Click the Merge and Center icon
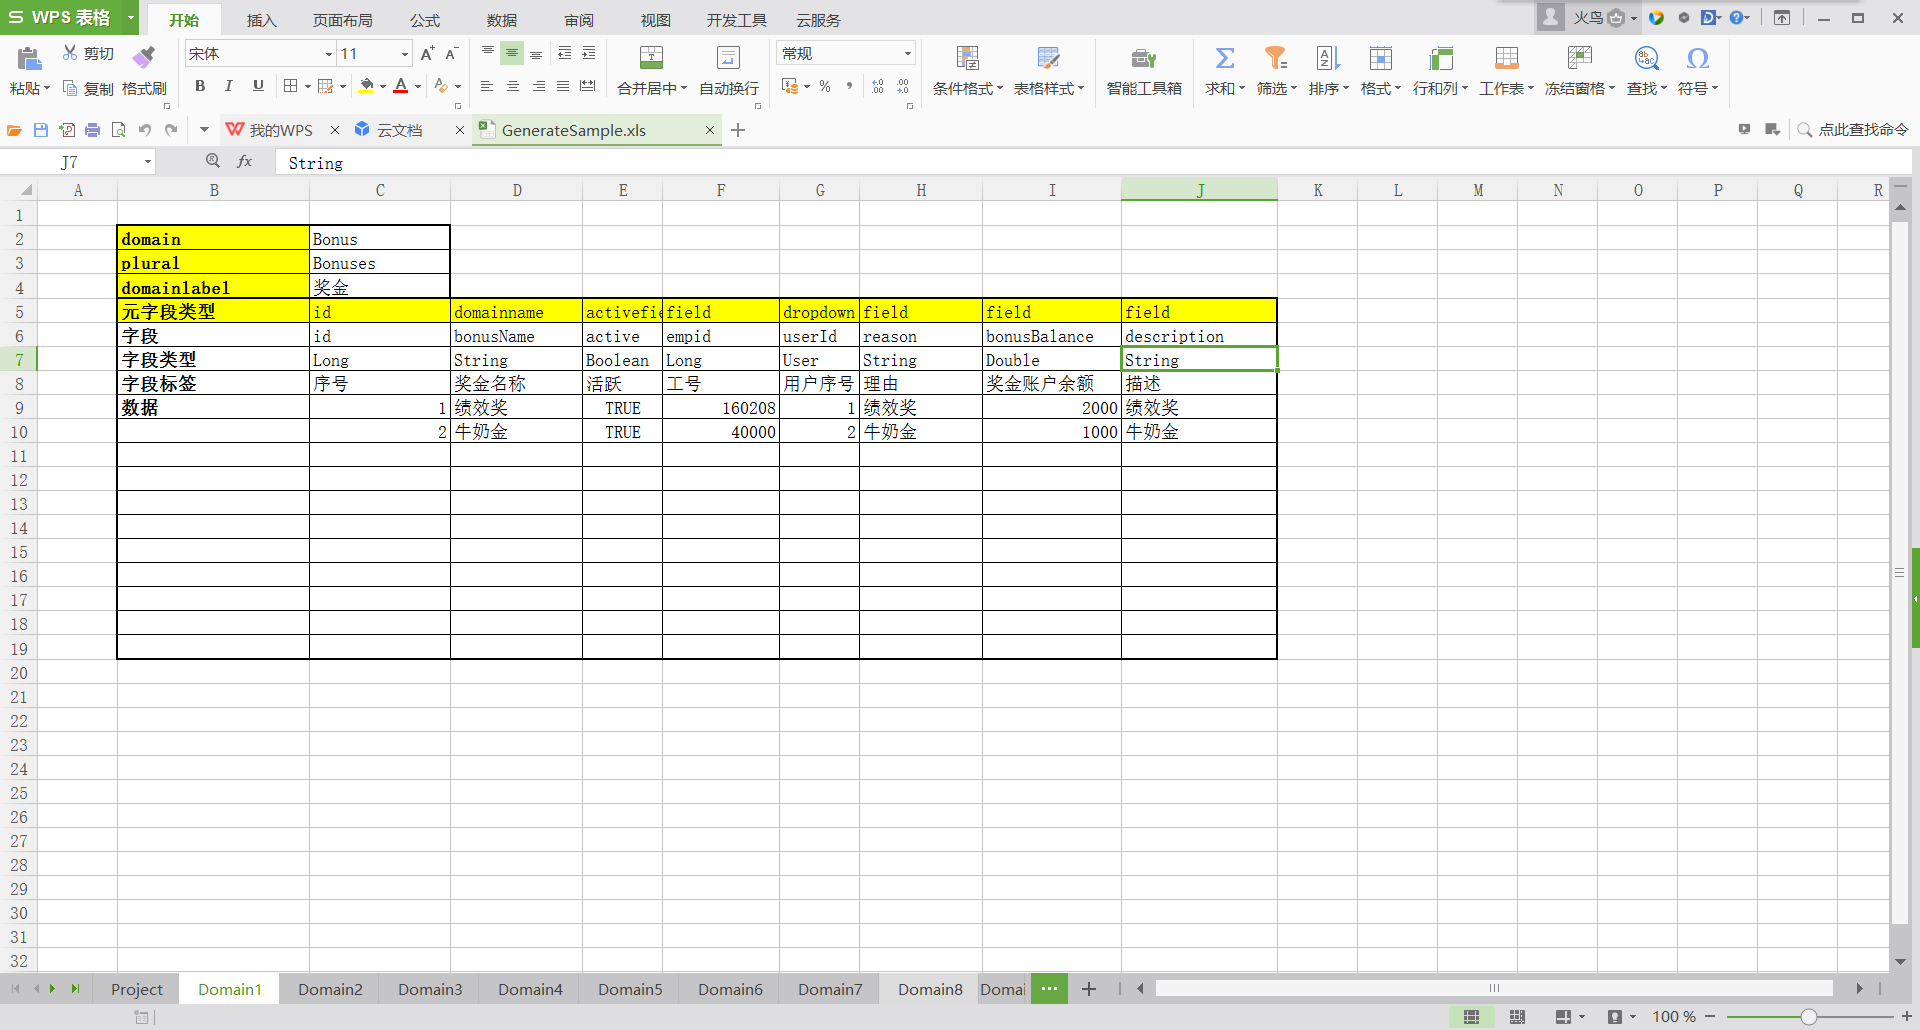The height and width of the screenshot is (1030, 1920). 651,58
